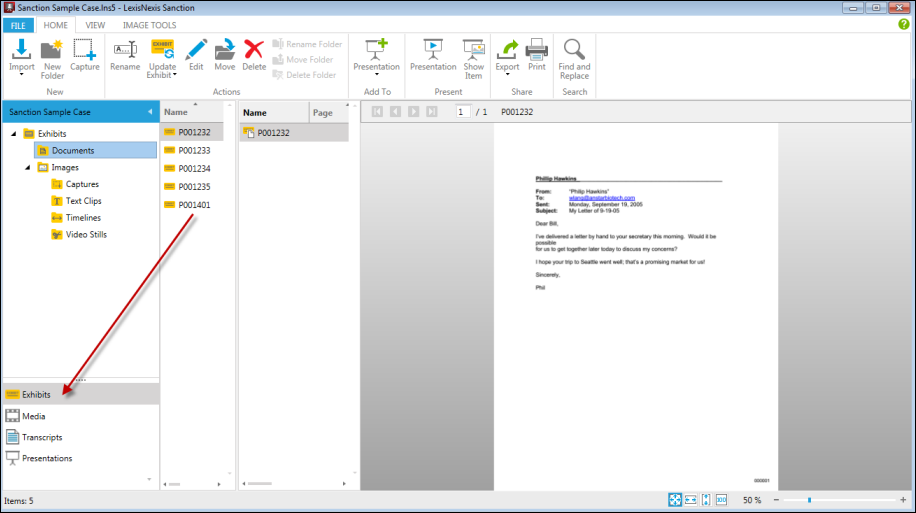Click the Import icon in ribbon
This screenshot has height=513, width=916.
click(x=21, y=49)
